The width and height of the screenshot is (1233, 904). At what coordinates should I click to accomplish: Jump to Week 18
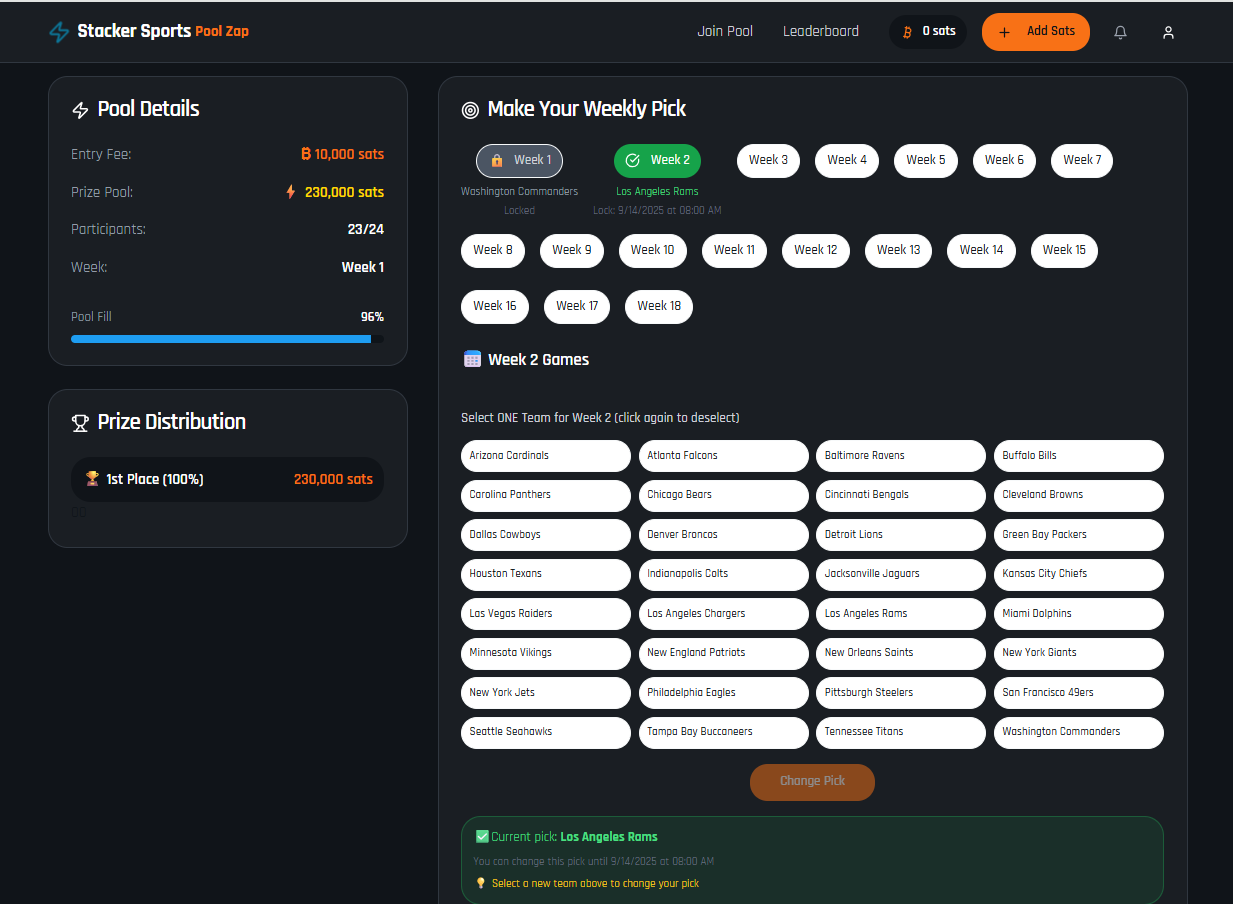pyautogui.click(x=659, y=306)
